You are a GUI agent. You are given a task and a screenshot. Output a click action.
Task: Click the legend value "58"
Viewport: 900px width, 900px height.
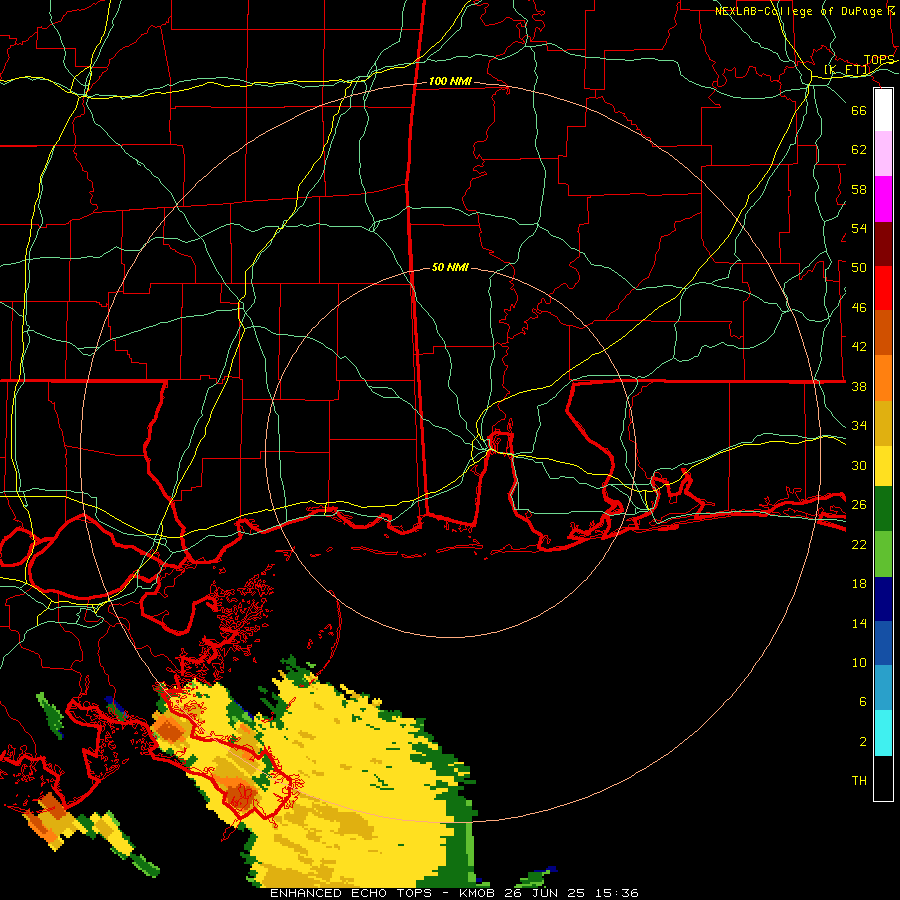(x=859, y=189)
